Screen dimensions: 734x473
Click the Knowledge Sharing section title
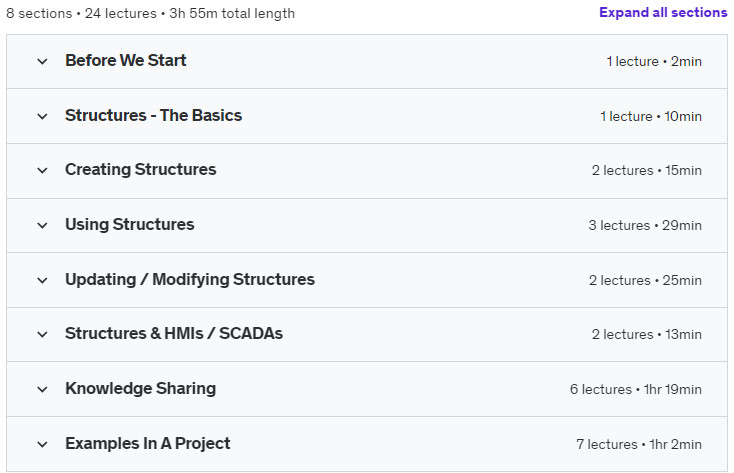(x=140, y=388)
